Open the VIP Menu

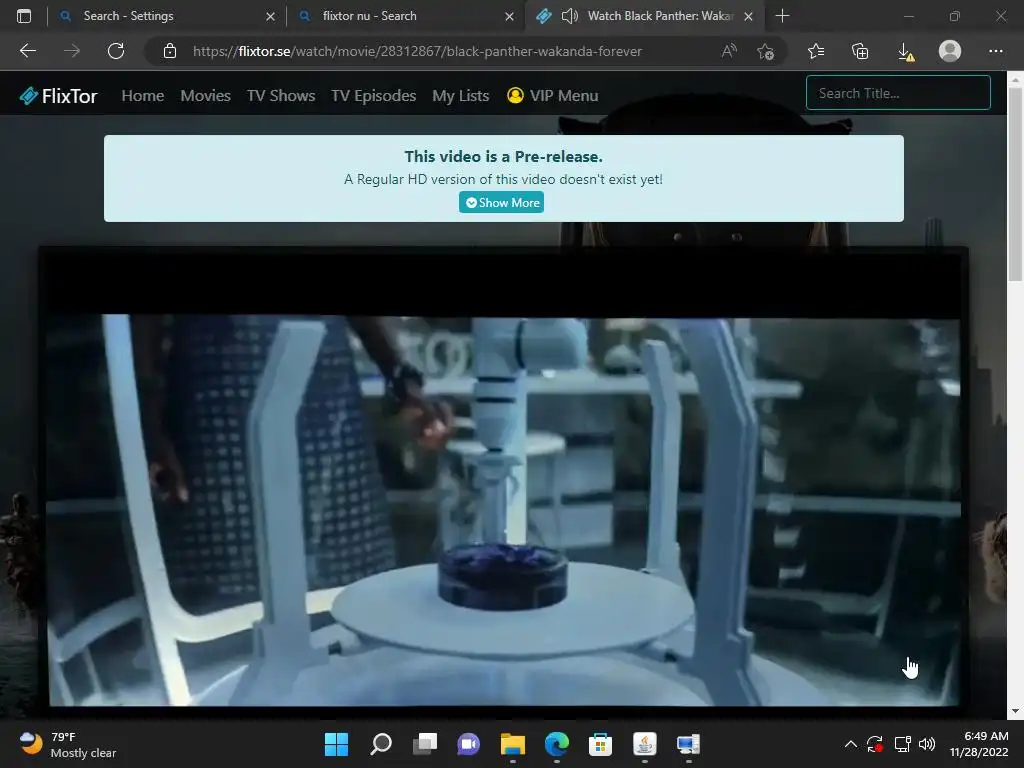tap(552, 95)
